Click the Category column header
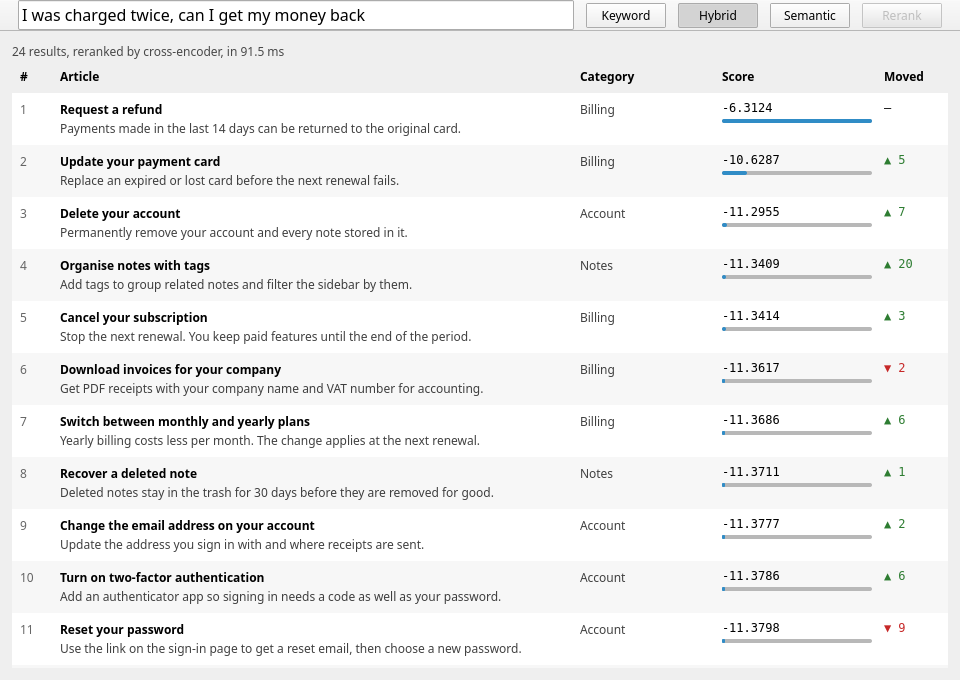Image resolution: width=960 pixels, height=680 pixels. (x=607, y=77)
